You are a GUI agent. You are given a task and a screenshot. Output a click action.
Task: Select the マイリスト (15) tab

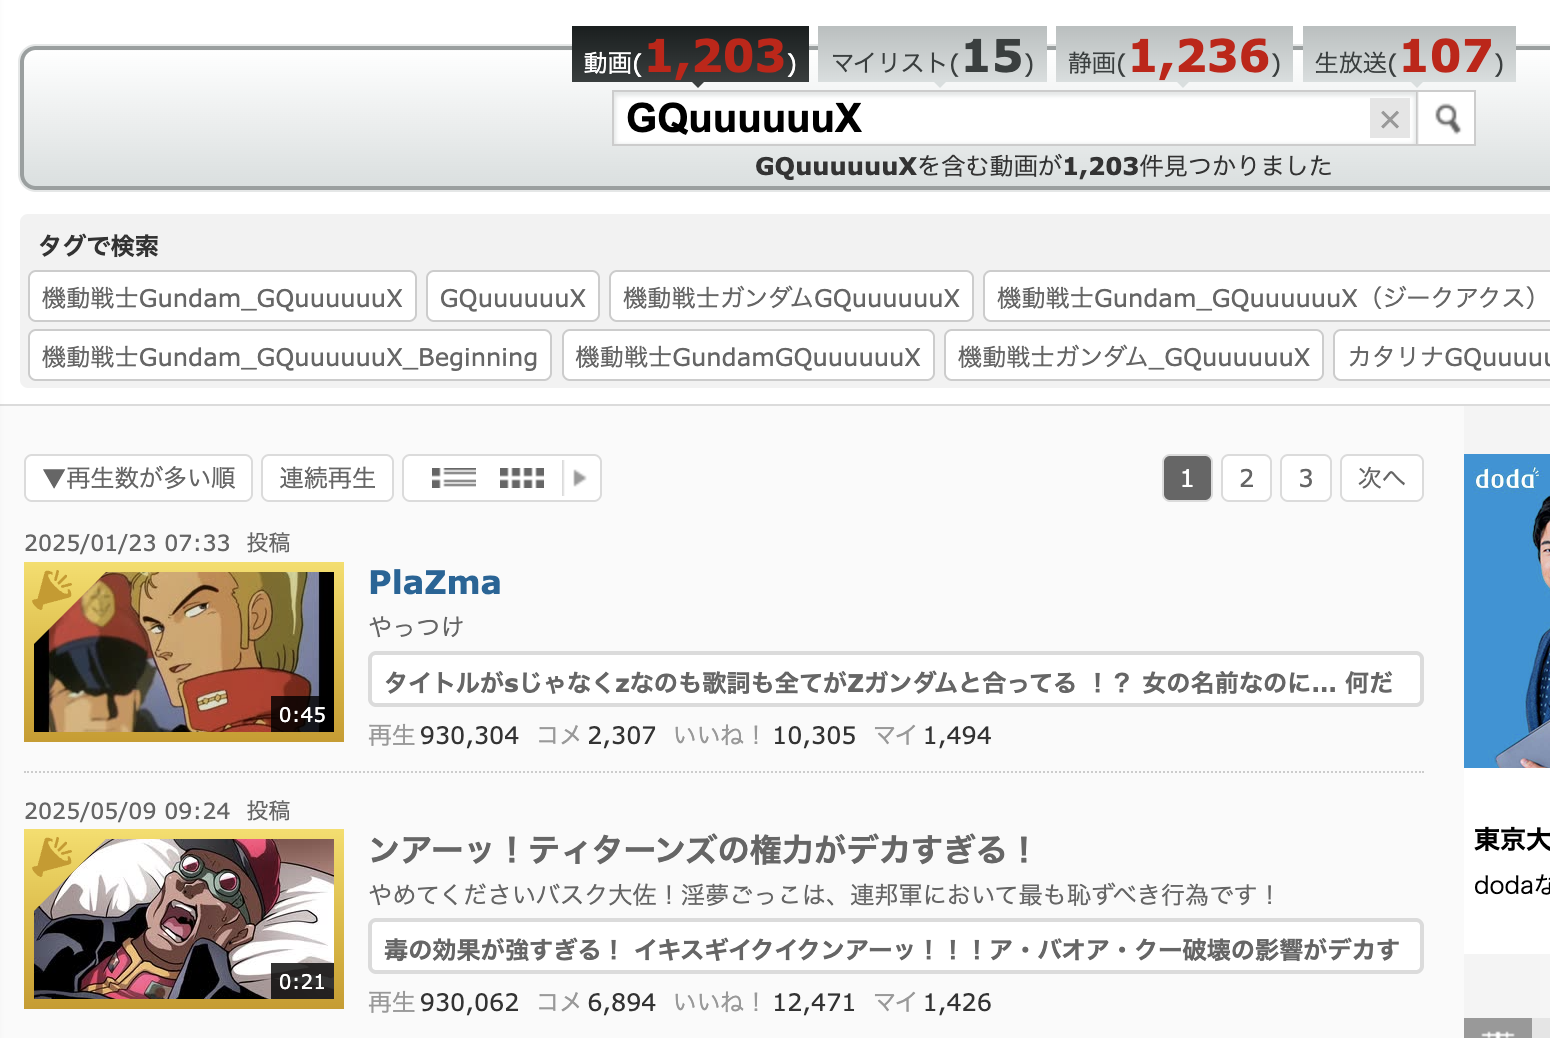click(x=932, y=56)
